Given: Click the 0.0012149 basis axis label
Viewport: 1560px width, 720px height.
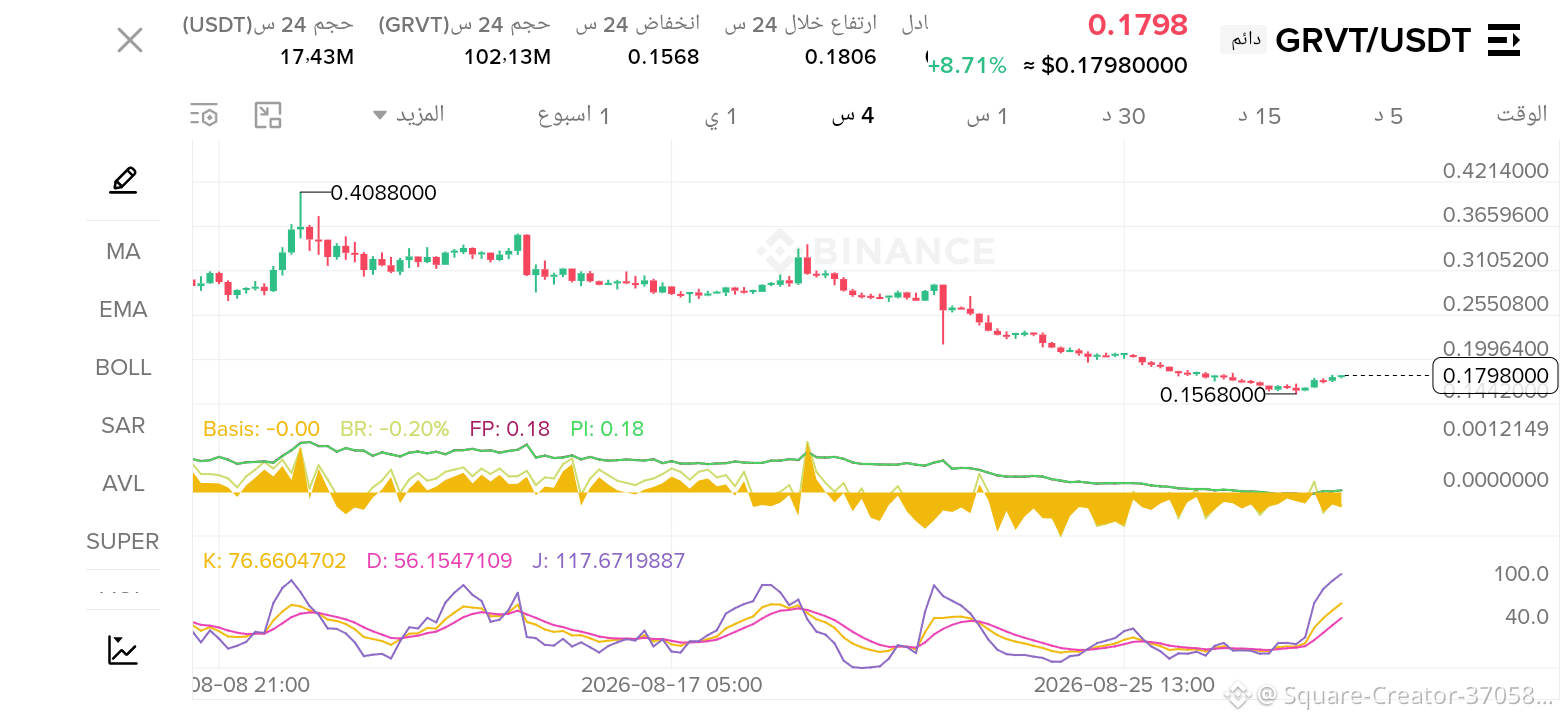Looking at the screenshot, I should pos(1495,429).
